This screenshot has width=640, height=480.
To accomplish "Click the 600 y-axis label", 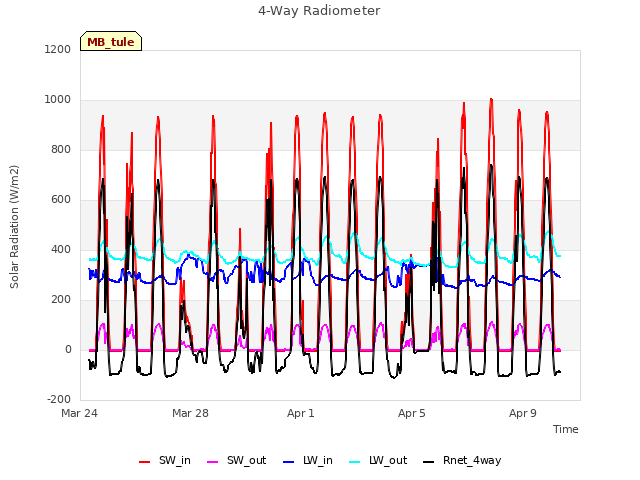I will (61, 200).
